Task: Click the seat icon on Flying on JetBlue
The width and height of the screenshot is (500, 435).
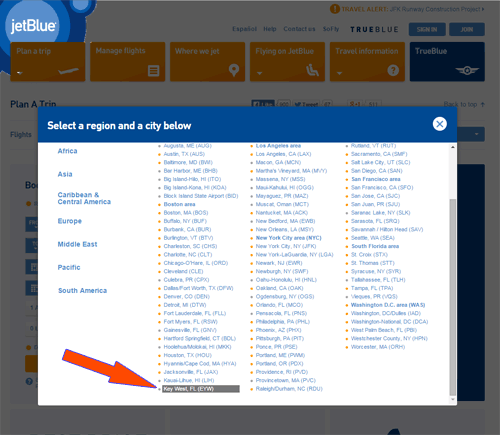Action: click(x=312, y=70)
